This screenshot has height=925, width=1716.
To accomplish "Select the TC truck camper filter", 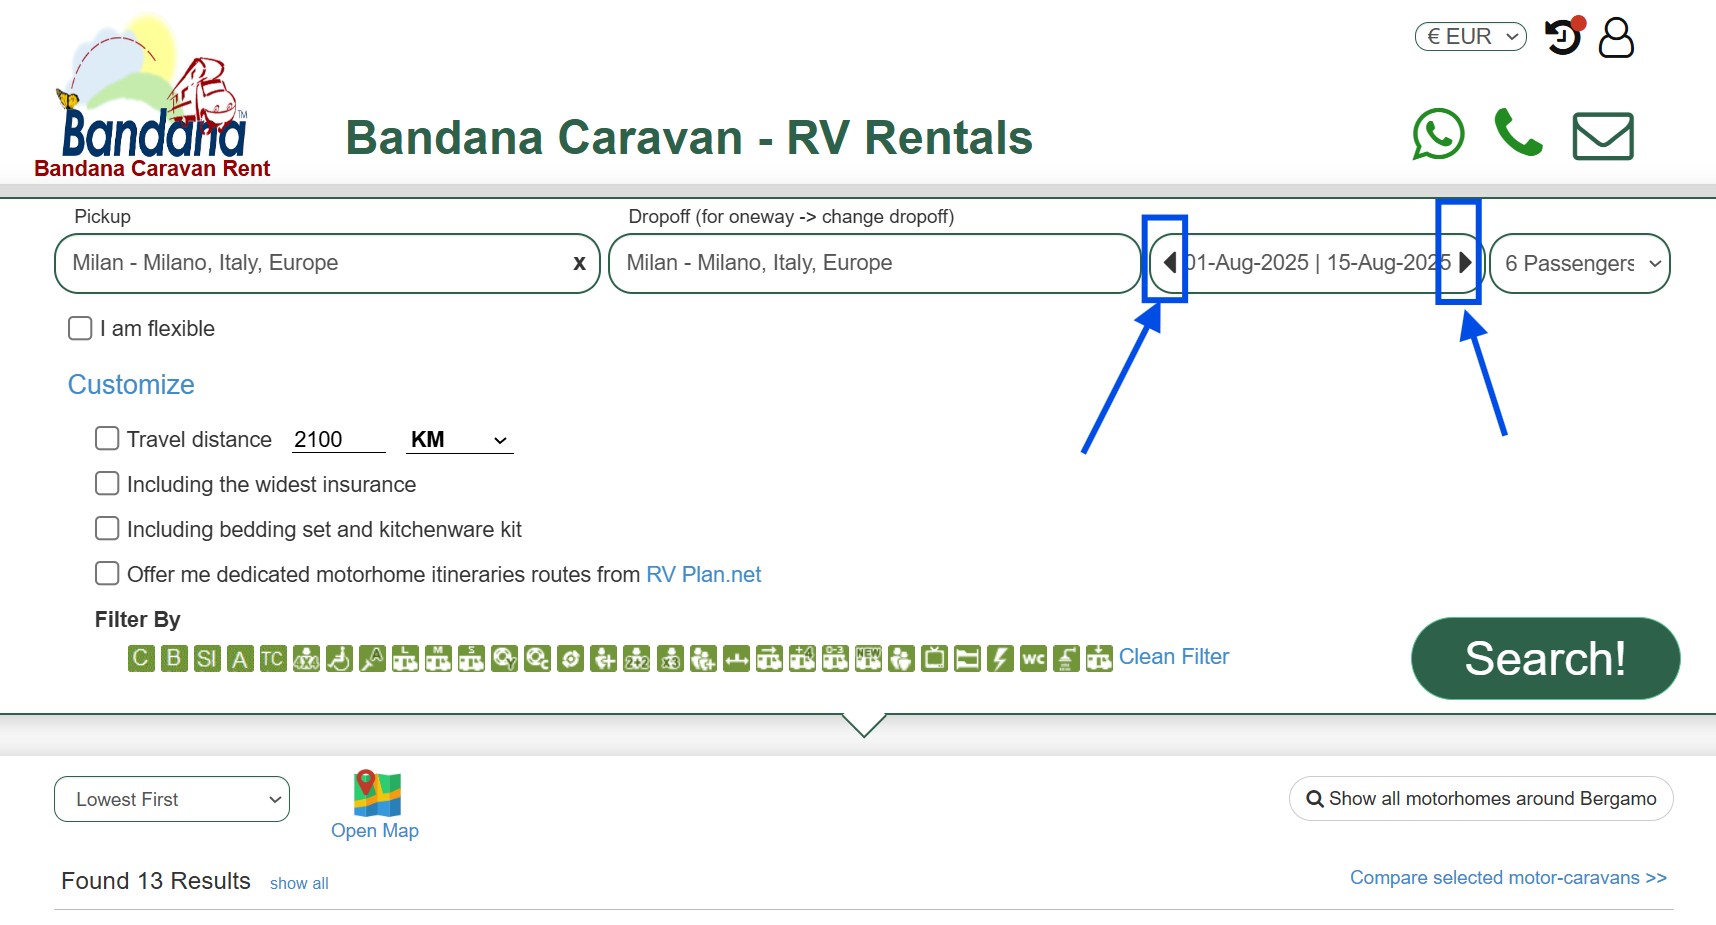I will 273,658.
